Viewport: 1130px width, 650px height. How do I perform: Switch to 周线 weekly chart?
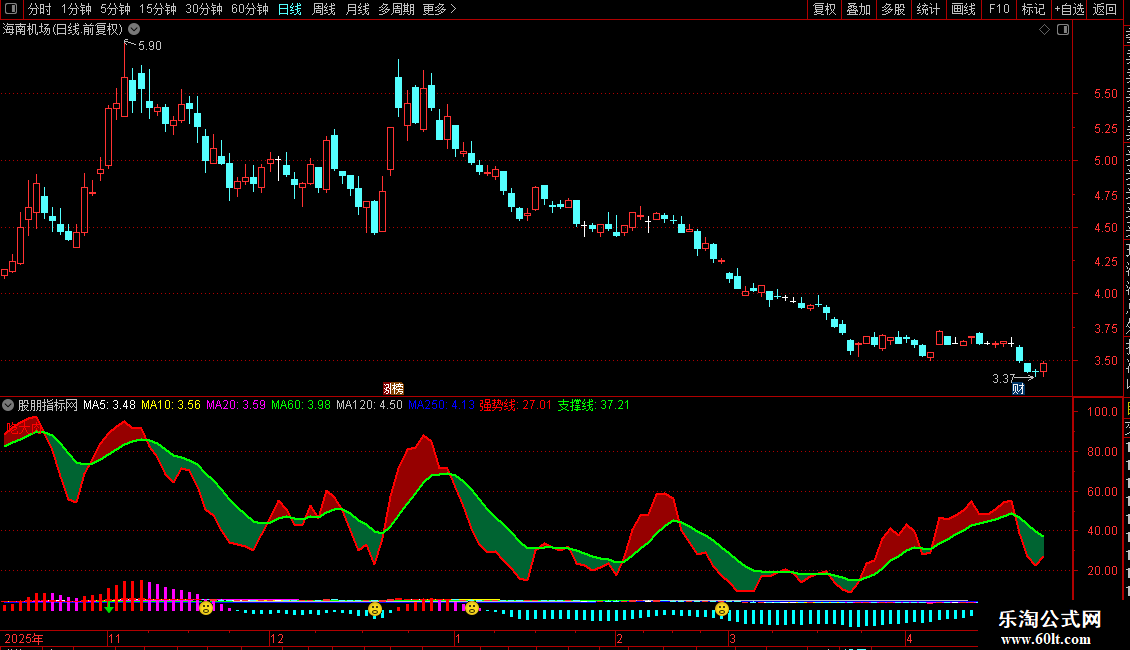[324, 9]
